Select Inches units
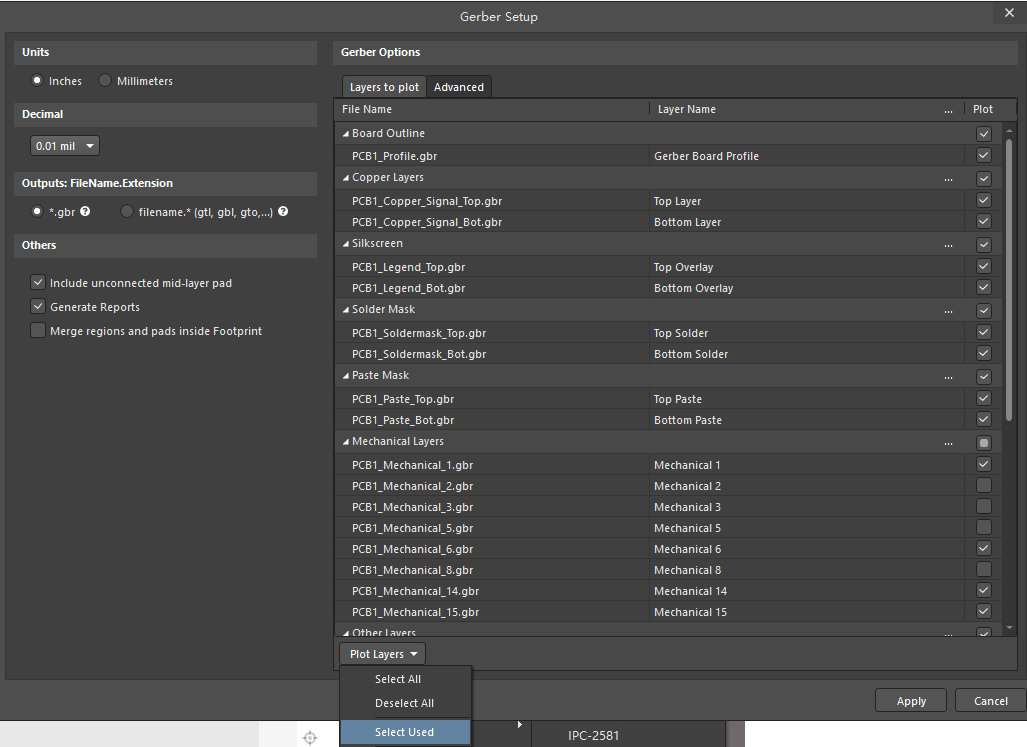The width and height of the screenshot is (1027, 747). (37, 81)
